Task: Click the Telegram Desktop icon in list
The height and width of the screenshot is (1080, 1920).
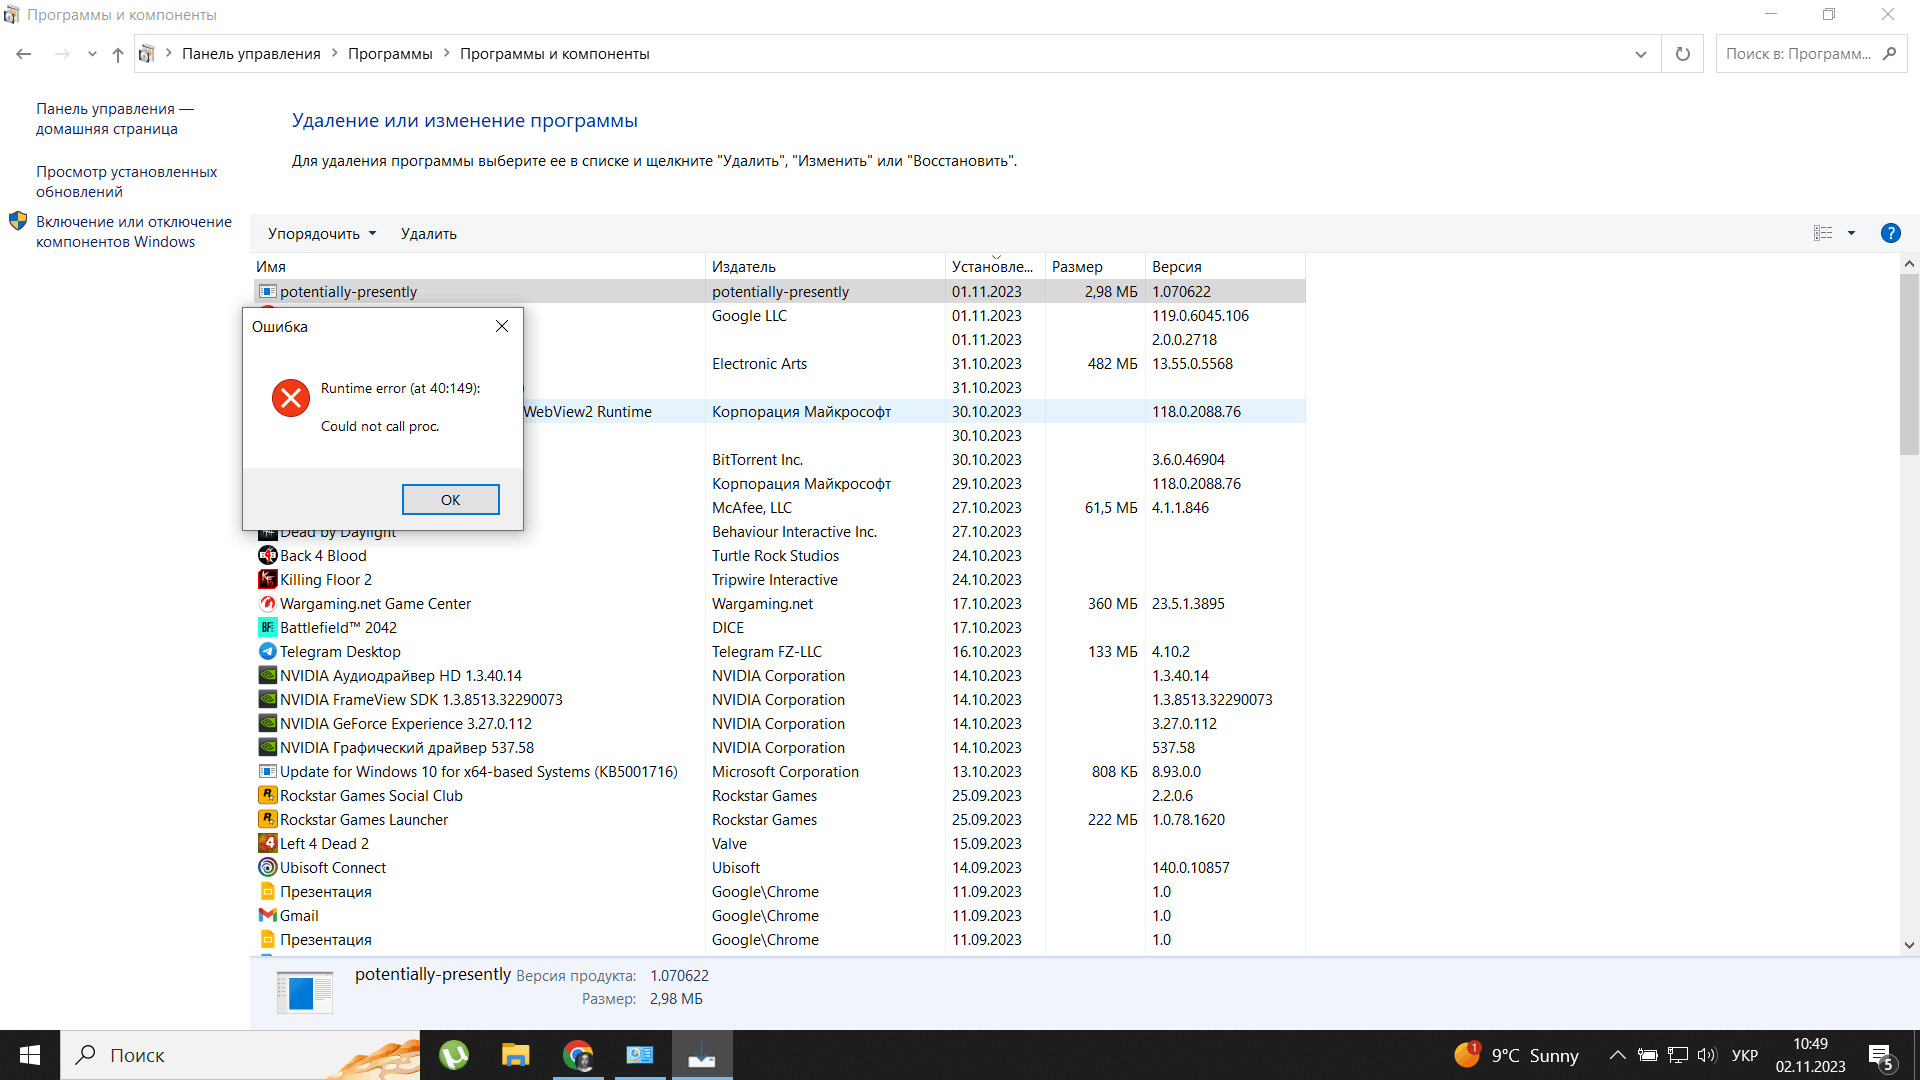Action: coord(267,651)
